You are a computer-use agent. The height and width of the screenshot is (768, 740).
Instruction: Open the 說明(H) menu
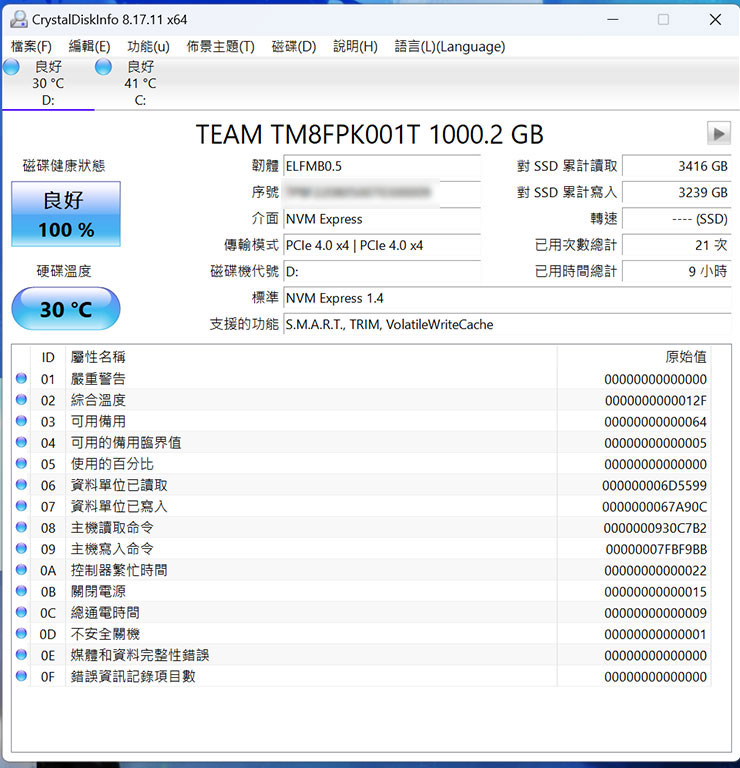[355, 47]
